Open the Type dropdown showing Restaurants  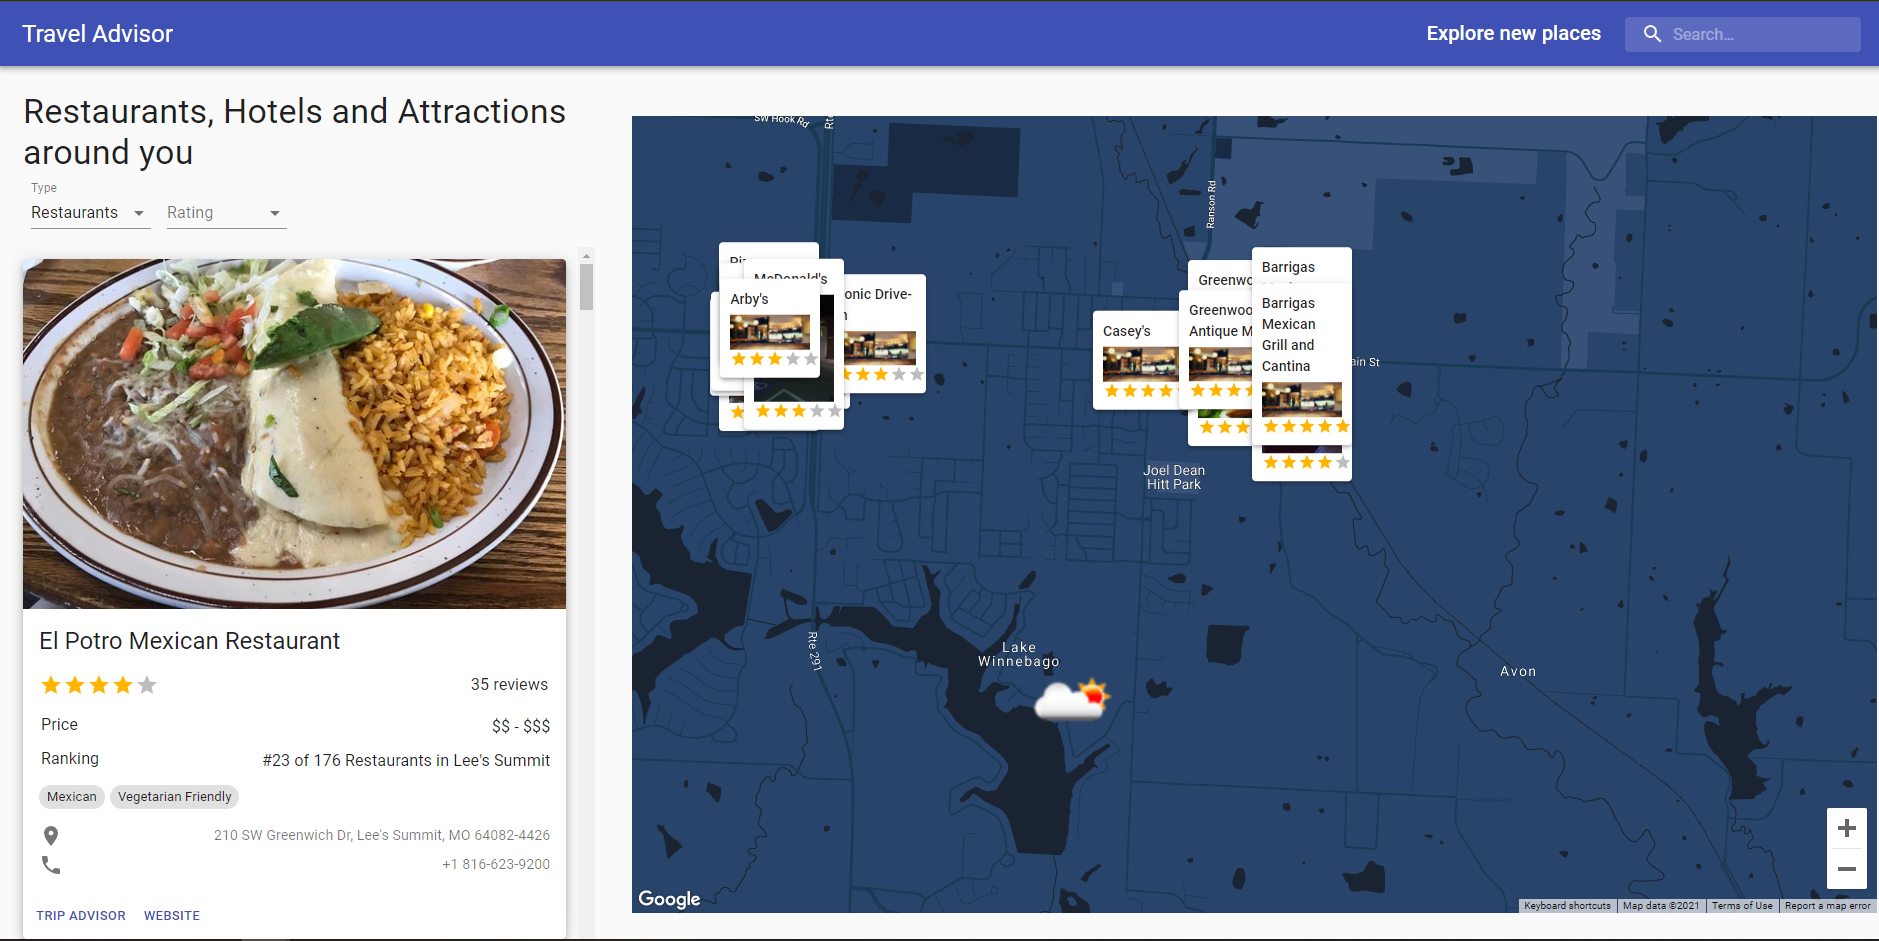tap(90, 213)
